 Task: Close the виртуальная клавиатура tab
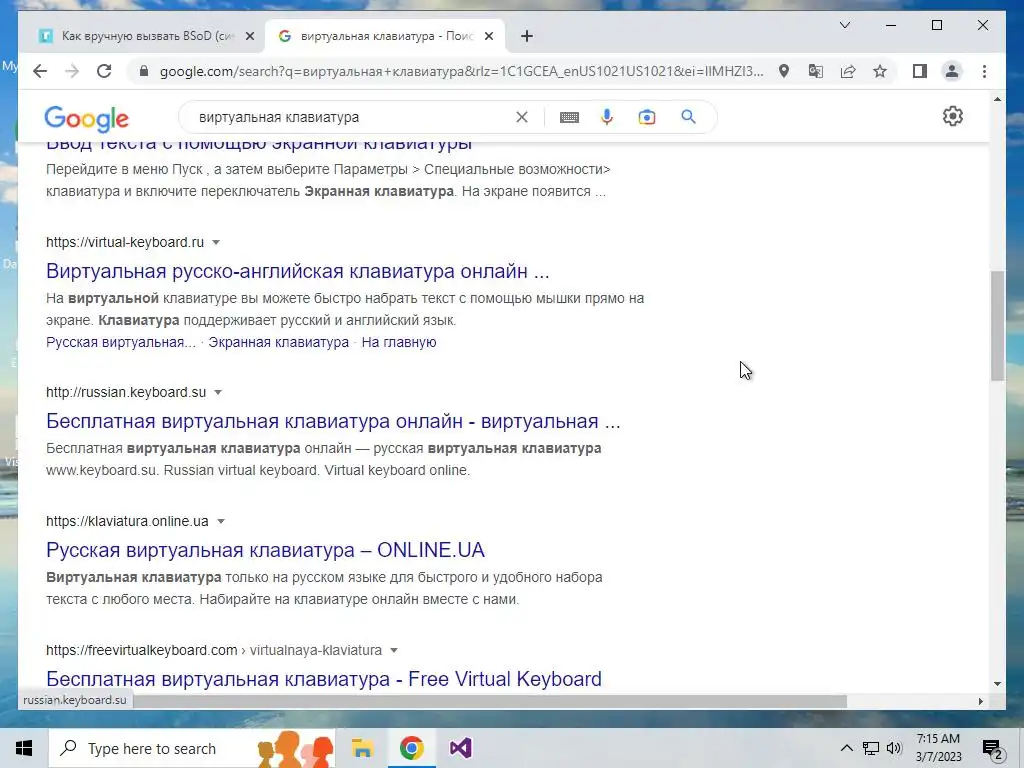pyautogui.click(x=488, y=37)
